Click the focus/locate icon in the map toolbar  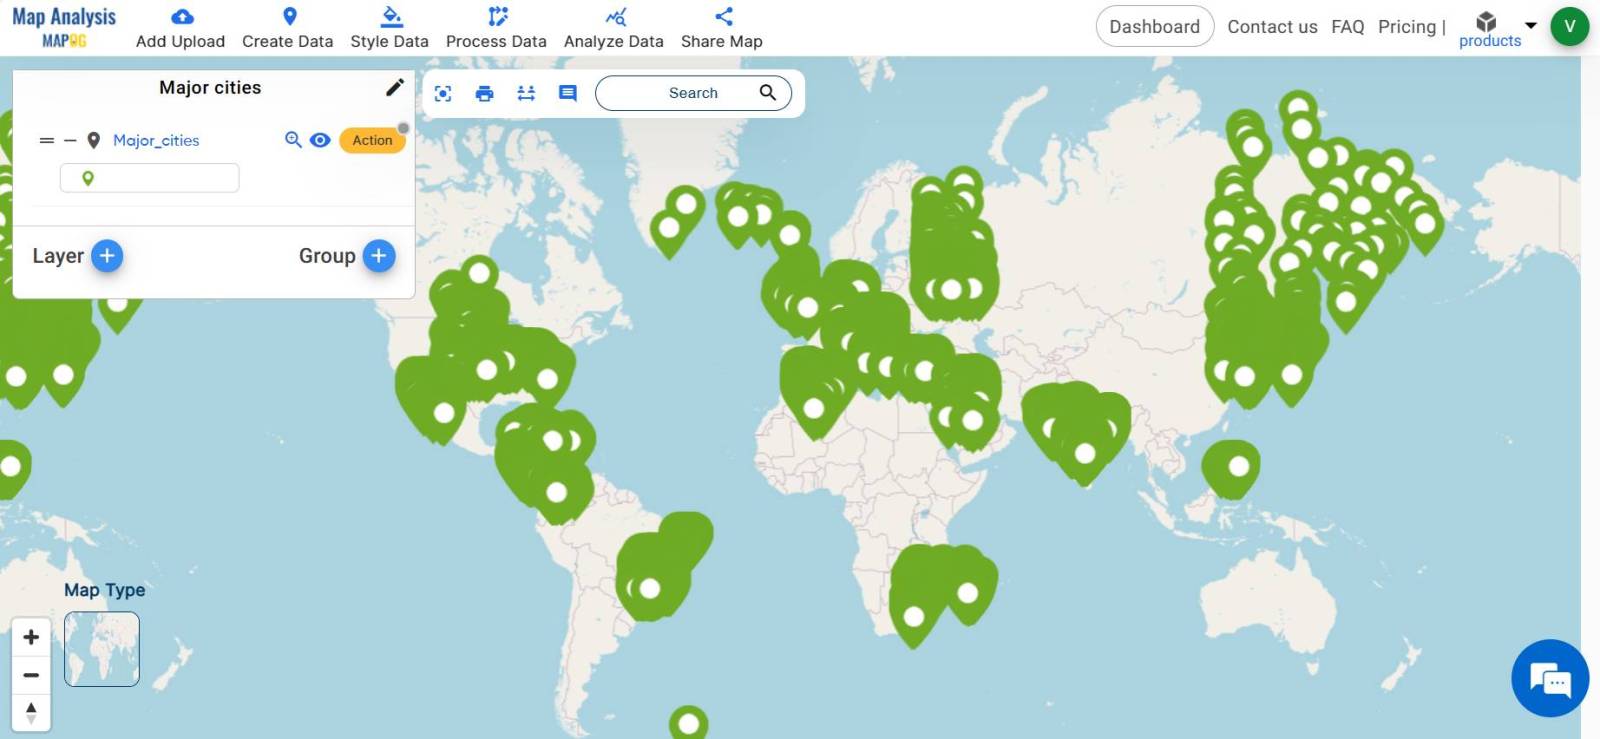pyautogui.click(x=443, y=93)
